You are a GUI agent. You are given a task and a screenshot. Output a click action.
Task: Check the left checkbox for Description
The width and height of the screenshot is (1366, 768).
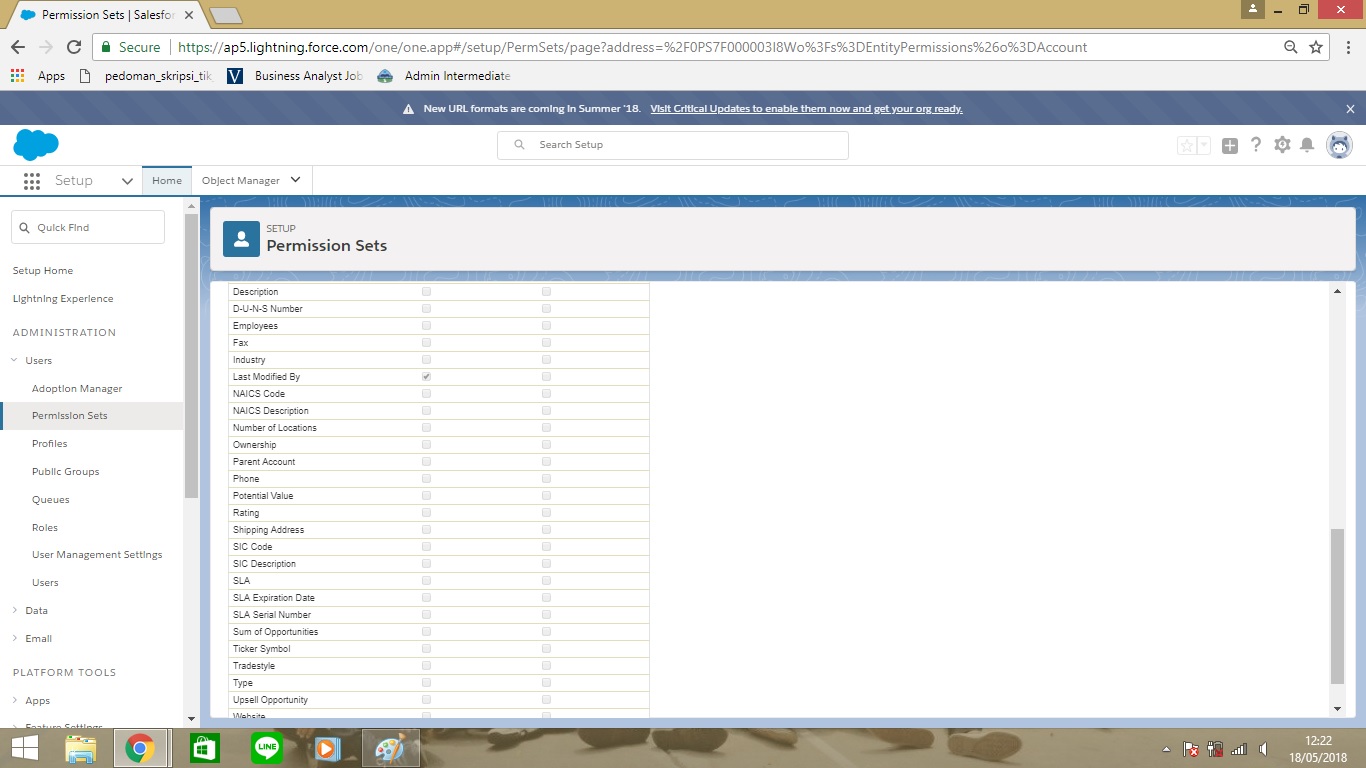pyautogui.click(x=427, y=292)
